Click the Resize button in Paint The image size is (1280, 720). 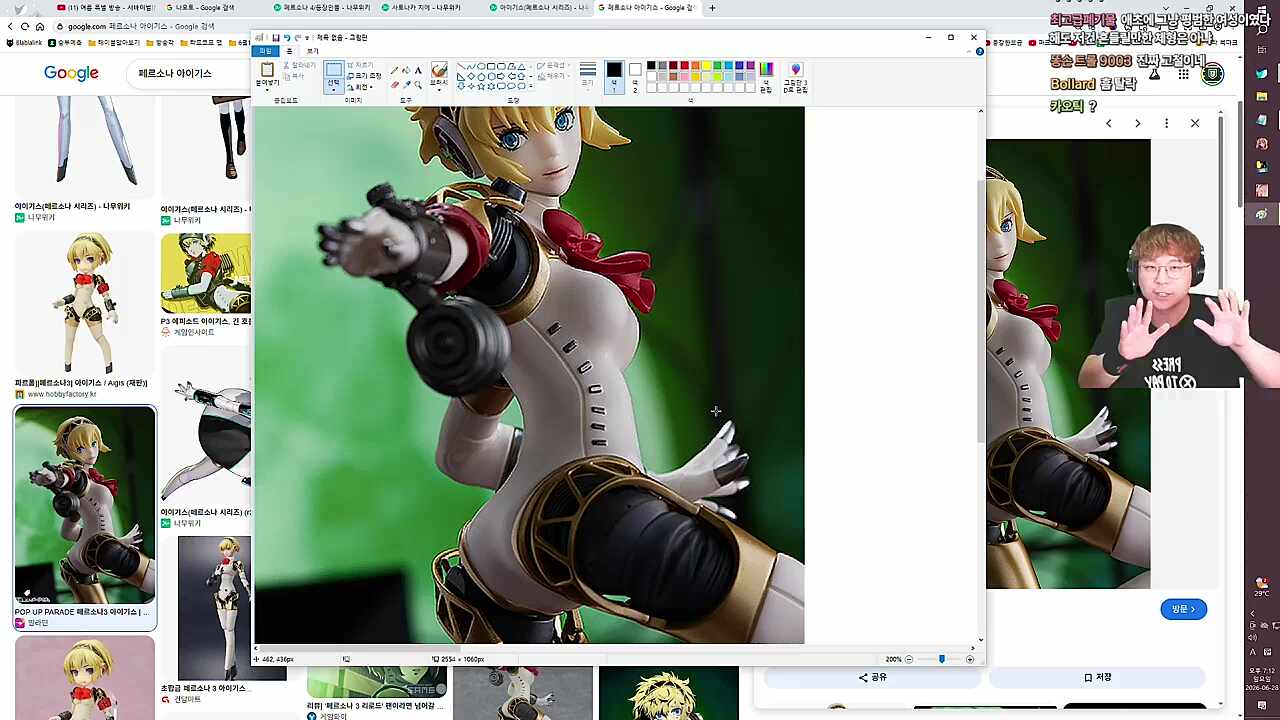tap(364, 76)
